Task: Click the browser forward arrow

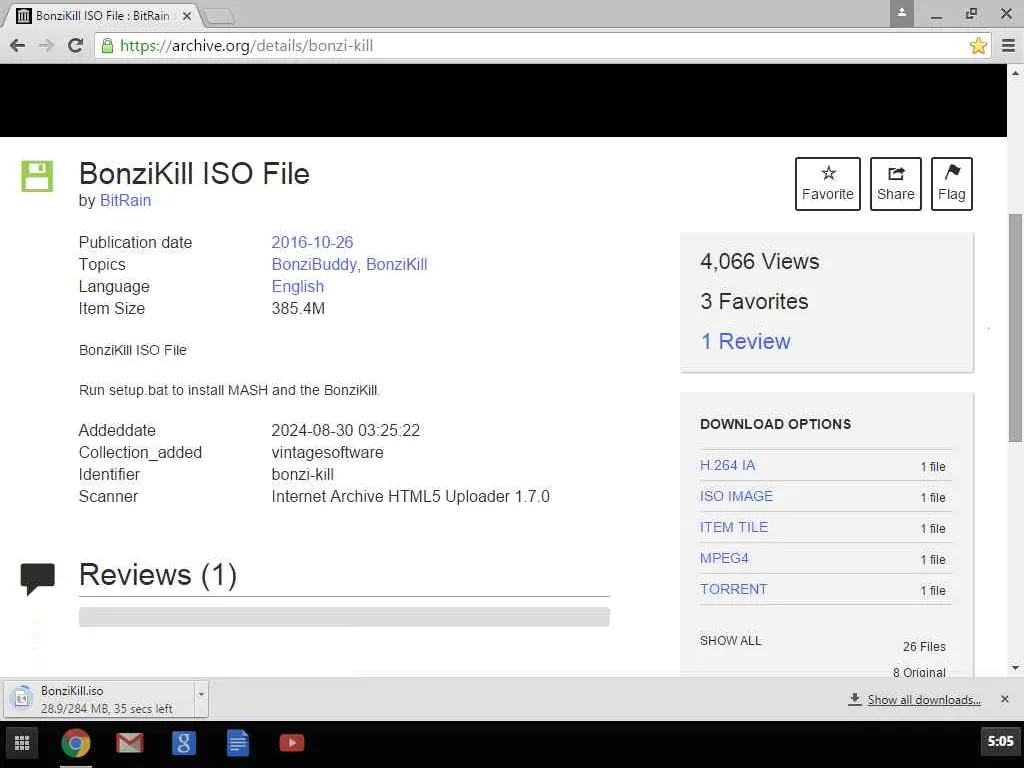Action: (46, 45)
